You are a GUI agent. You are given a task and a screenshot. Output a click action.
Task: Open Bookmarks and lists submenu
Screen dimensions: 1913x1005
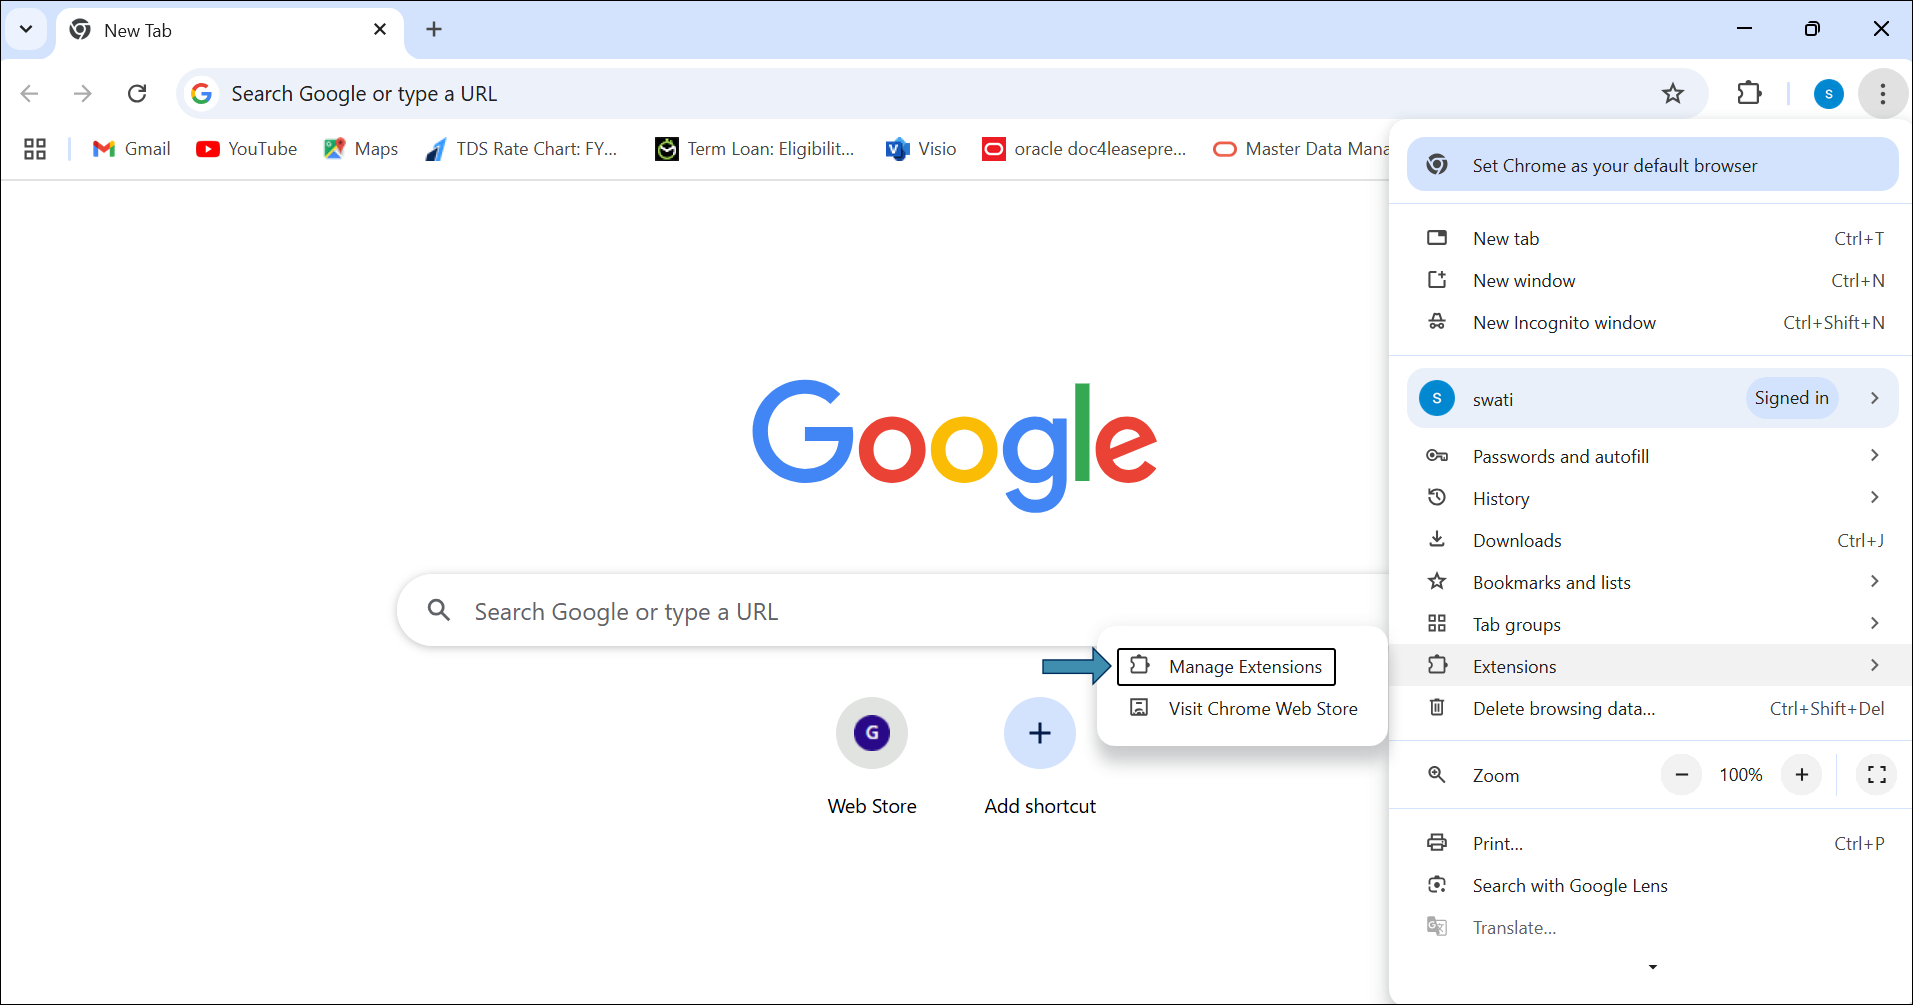point(1652,582)
